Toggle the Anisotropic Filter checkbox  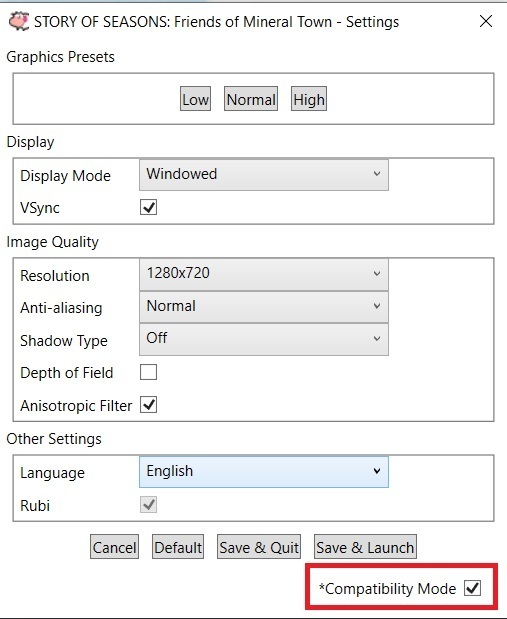148,405
